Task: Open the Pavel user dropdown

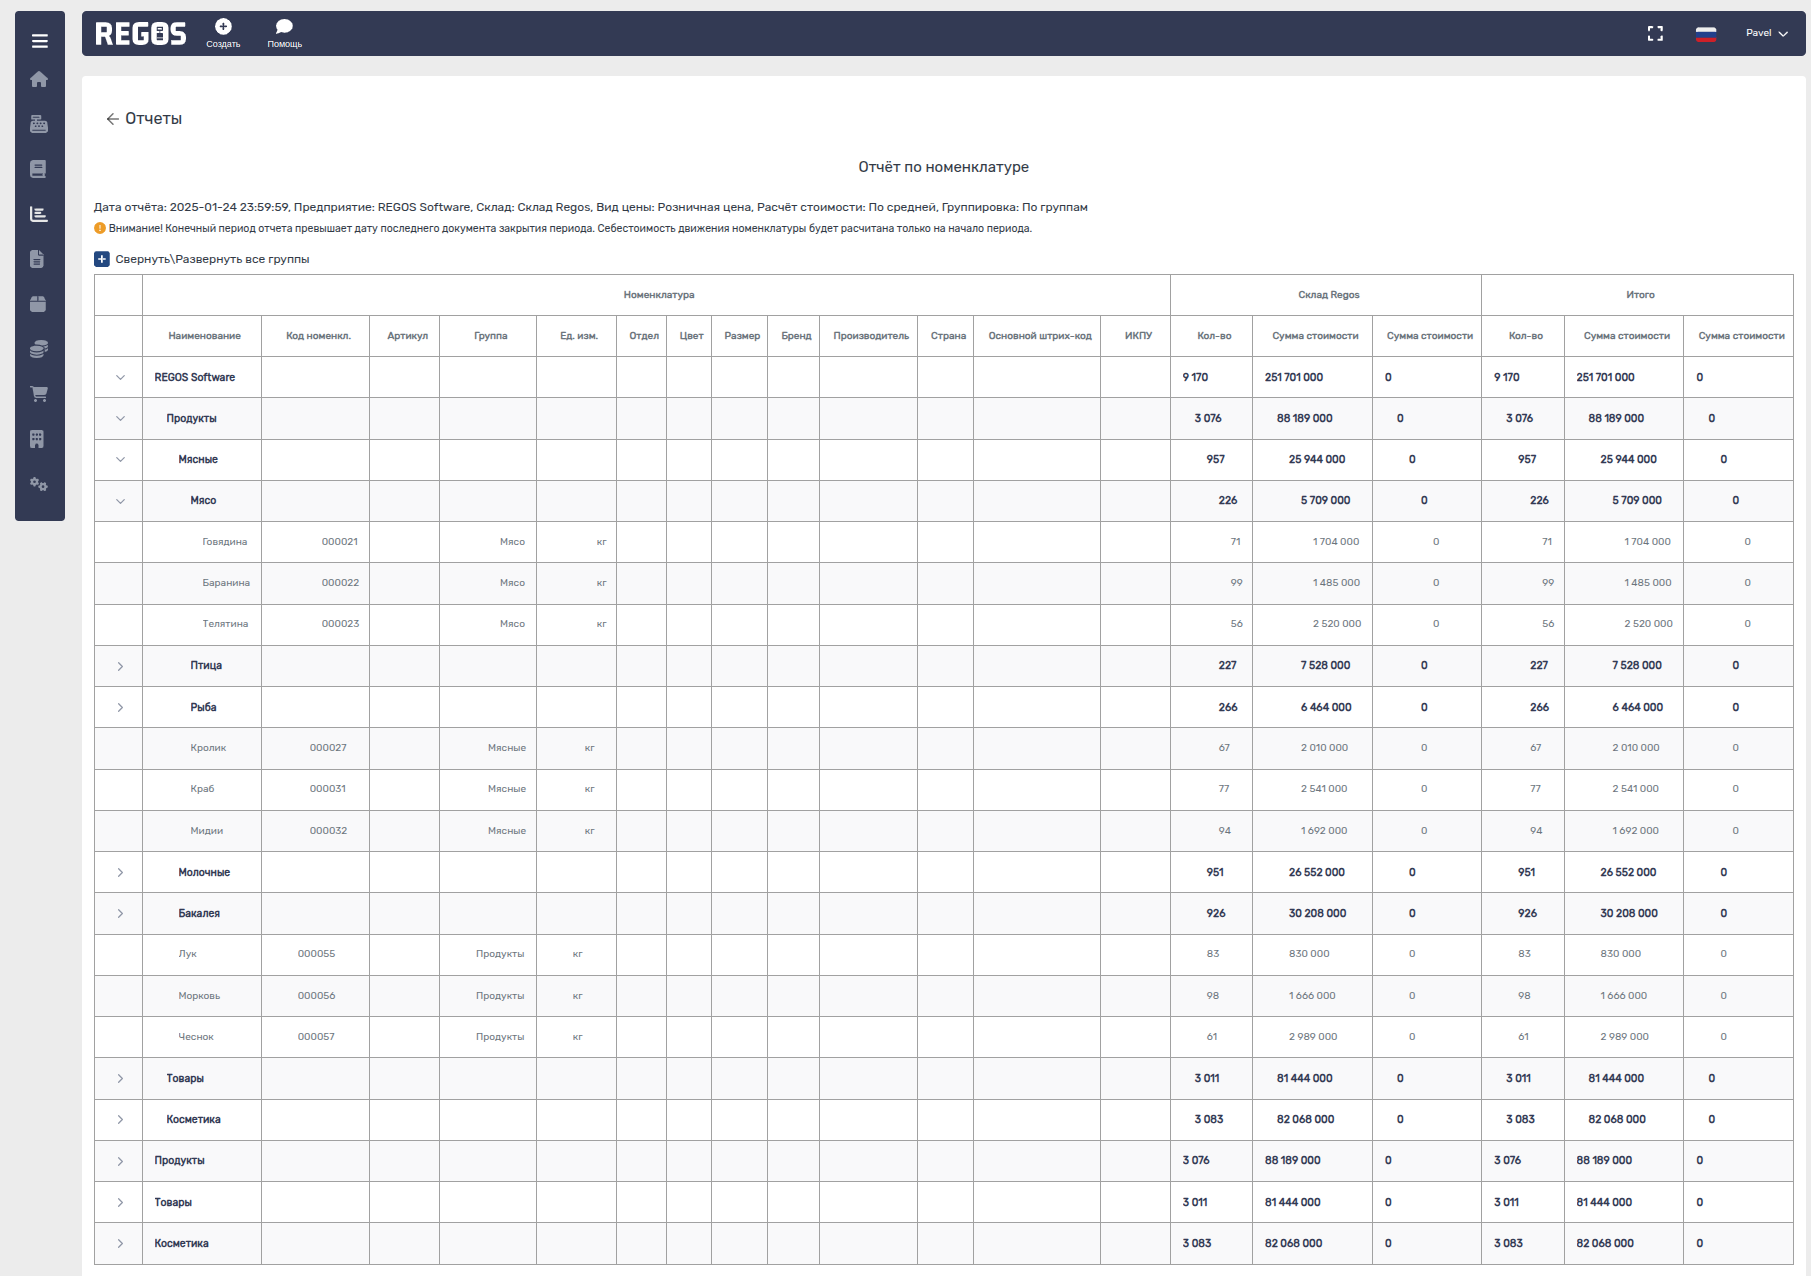Action: click(x=1766, y=34)
